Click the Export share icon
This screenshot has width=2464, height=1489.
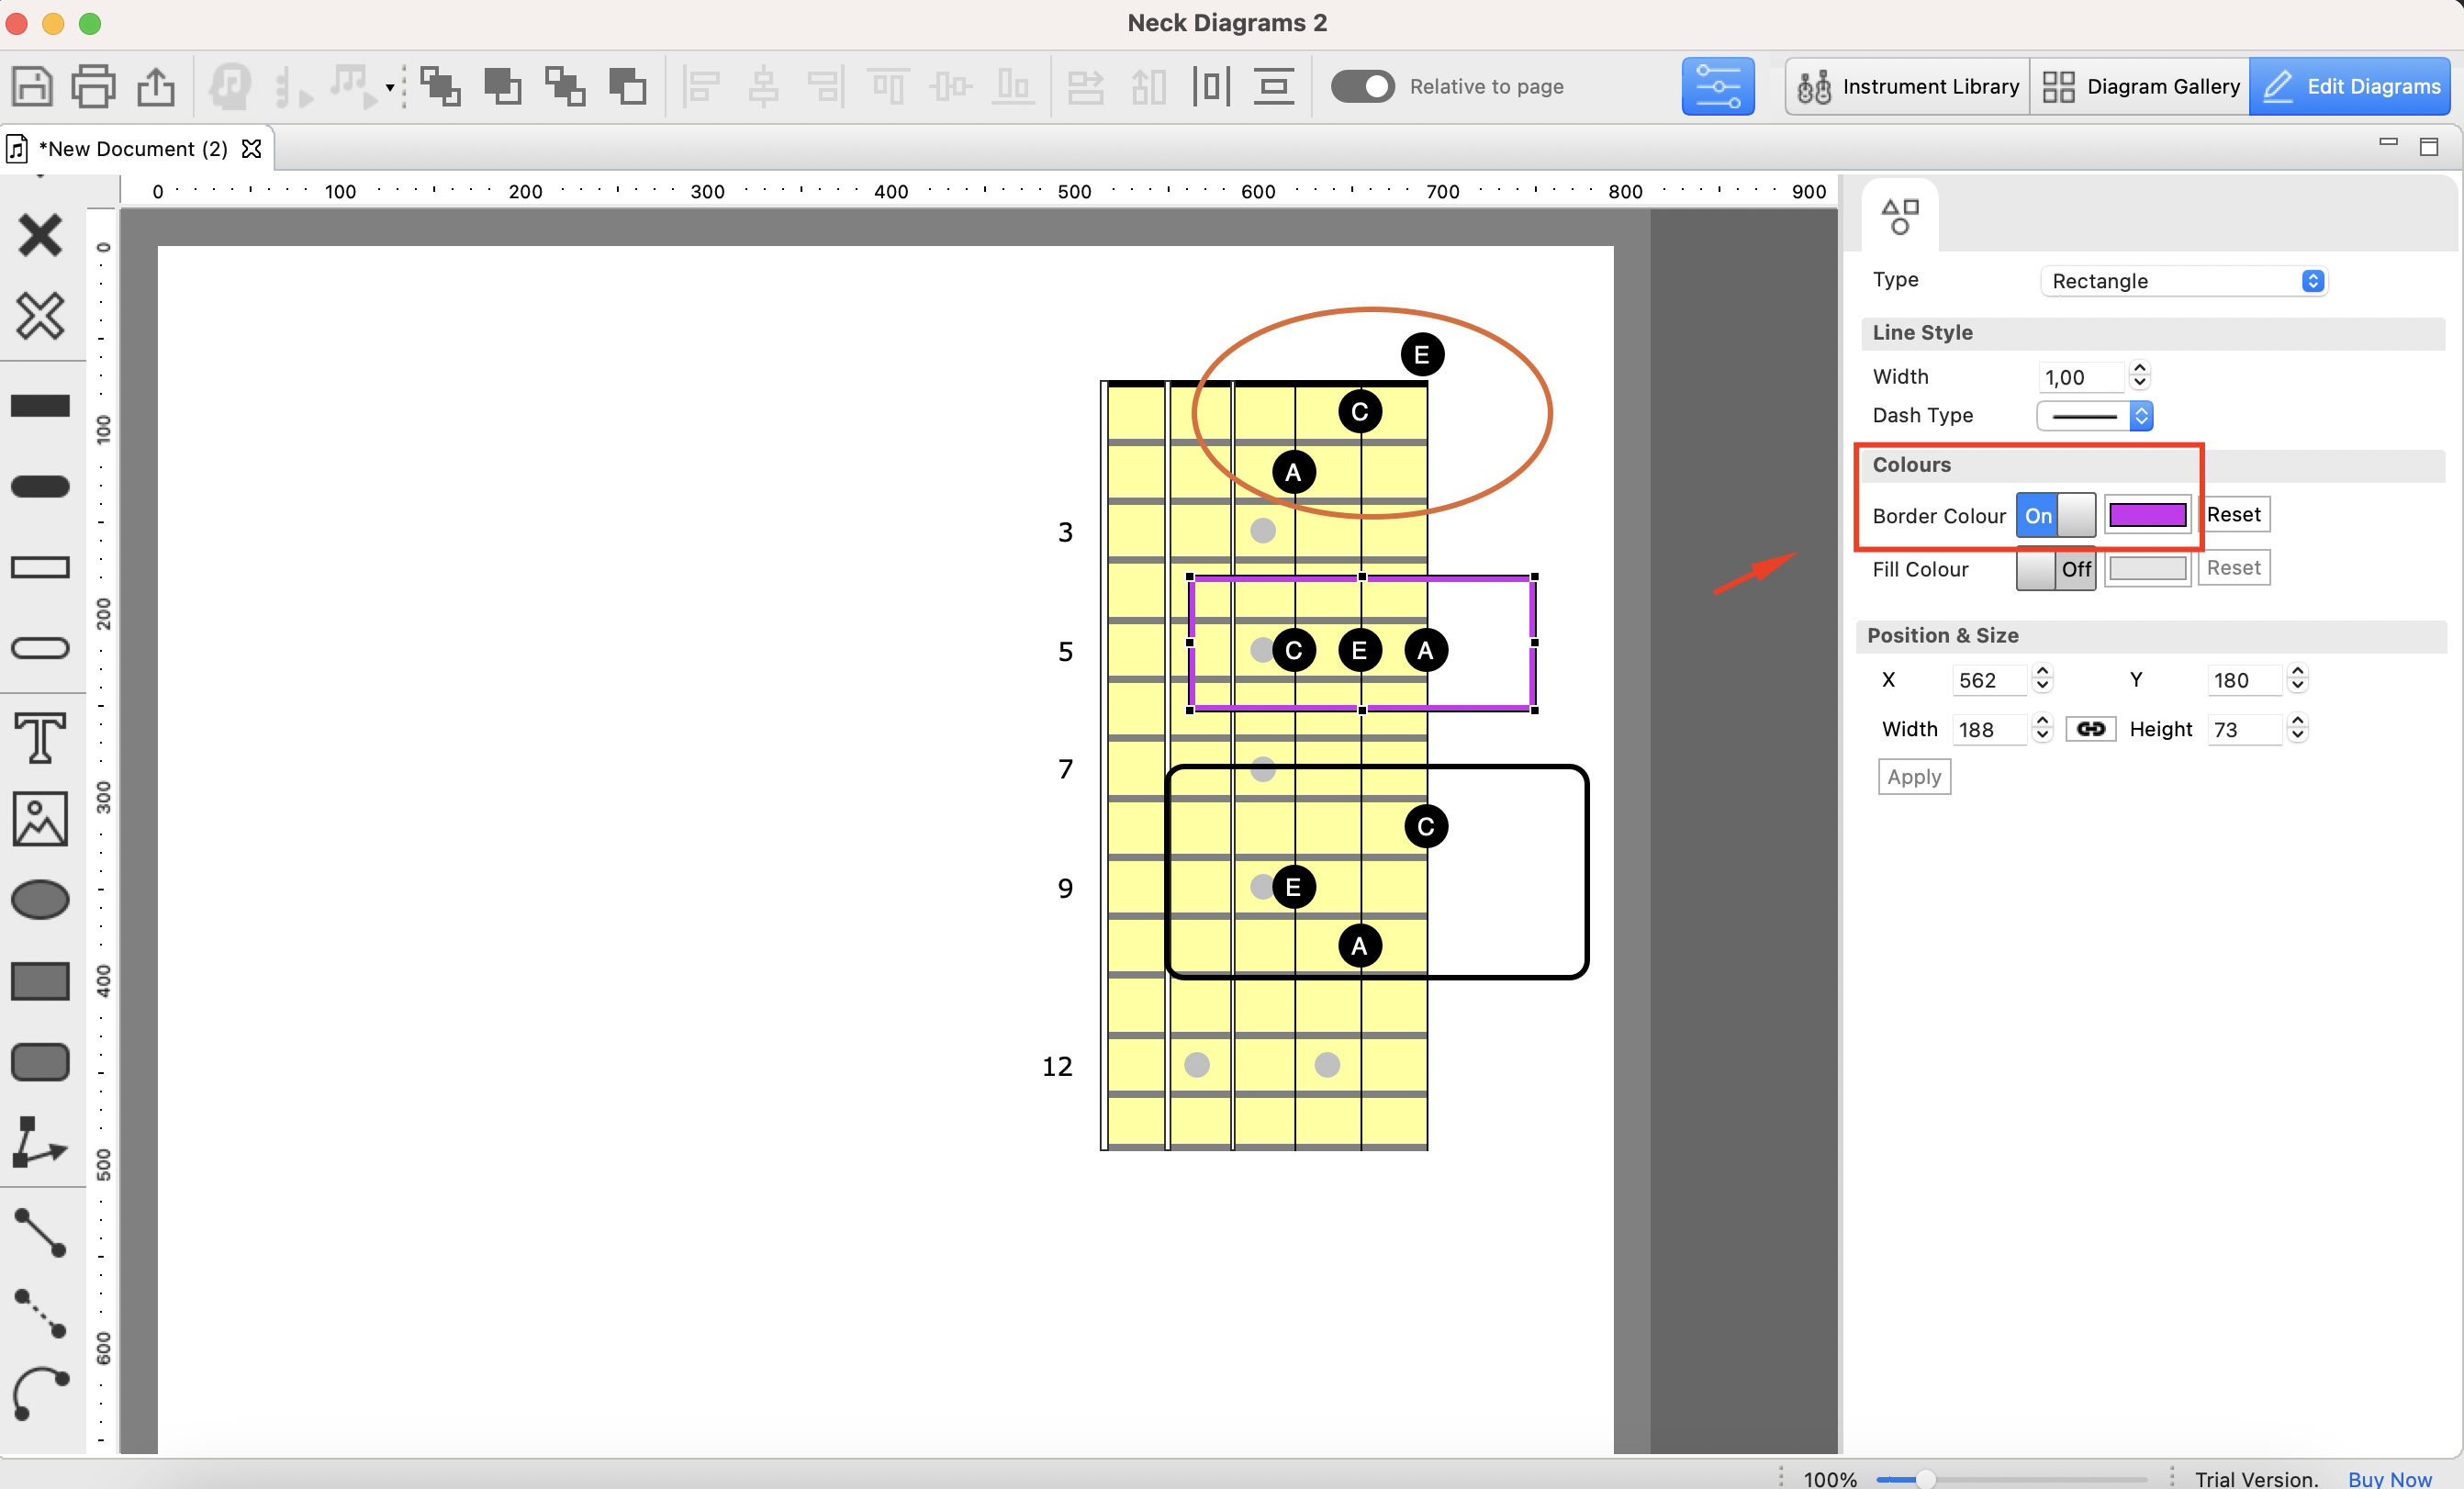point(156,87)
